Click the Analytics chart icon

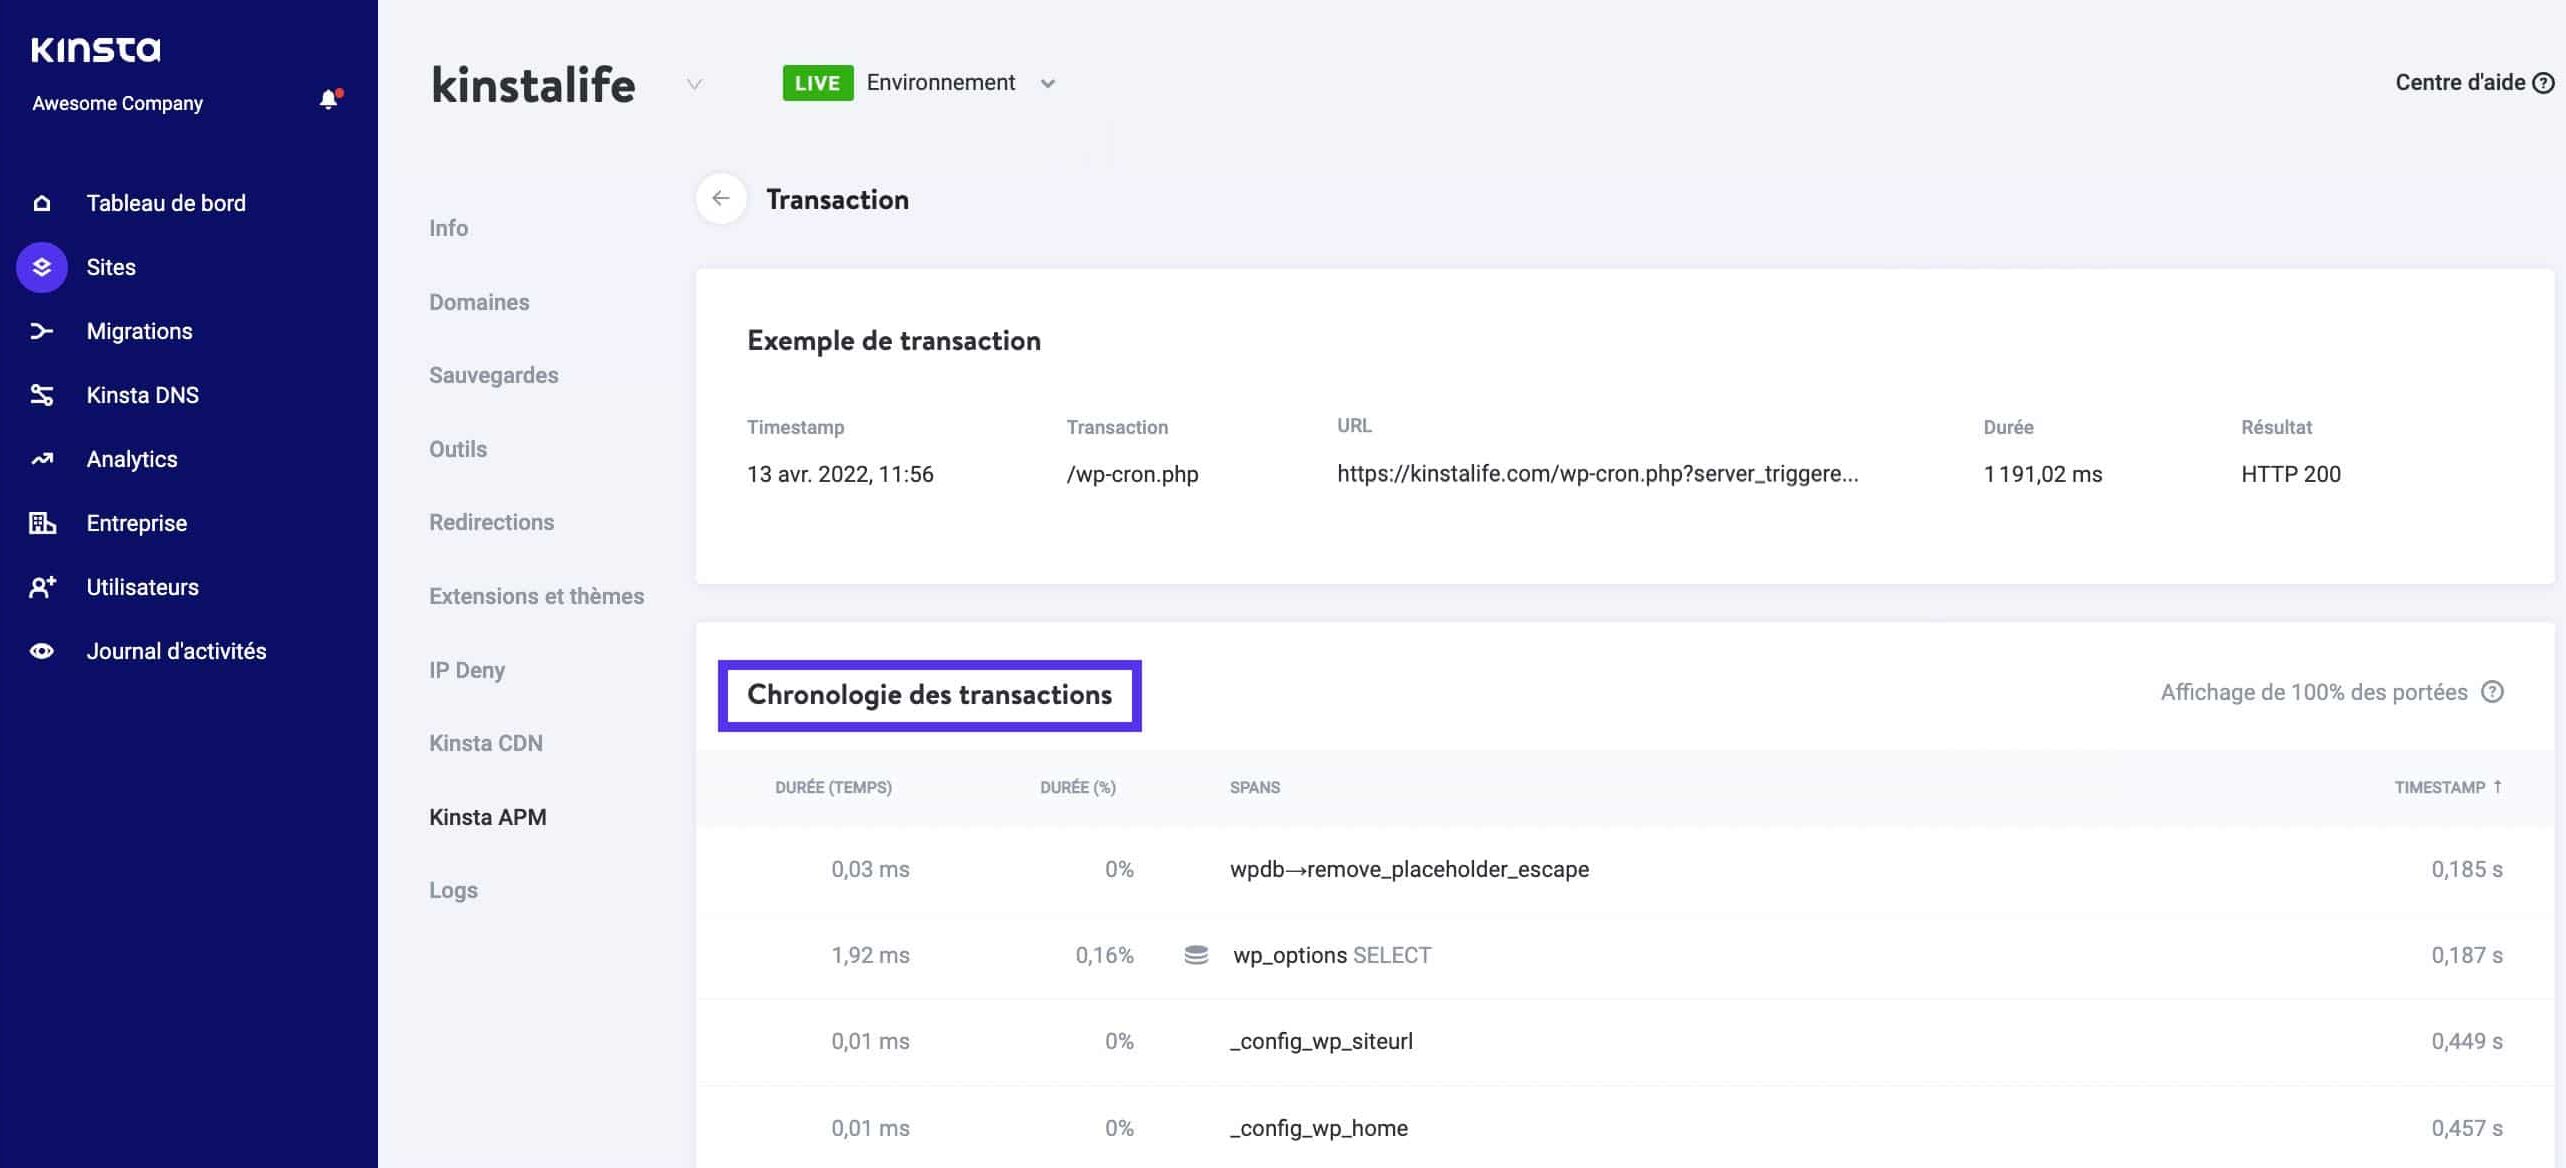click(42, 459)
